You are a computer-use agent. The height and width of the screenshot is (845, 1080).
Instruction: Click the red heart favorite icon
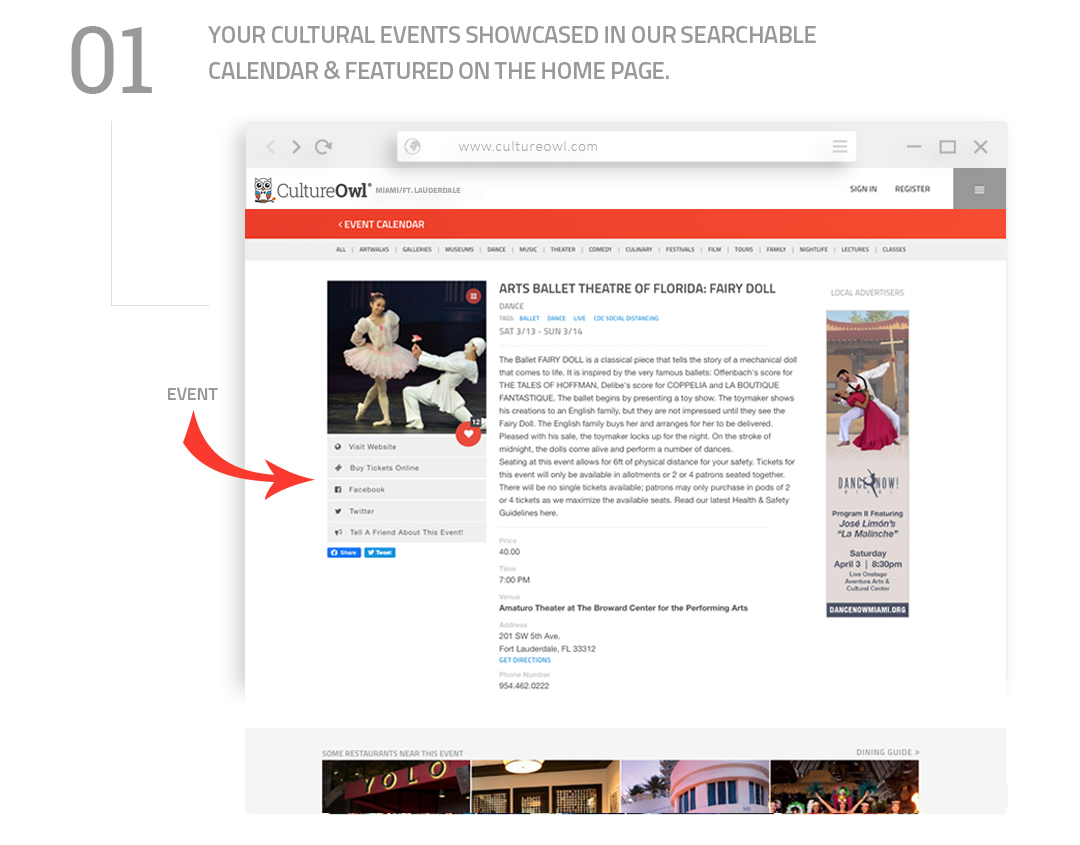[468, 434]
